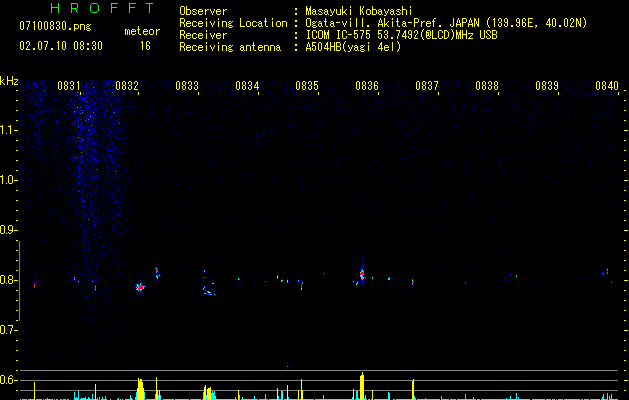629x400 pixels.
Task: Click the observer name Masayuki Kobayashi
Action: pyautogui.click(x=359, y=11)
